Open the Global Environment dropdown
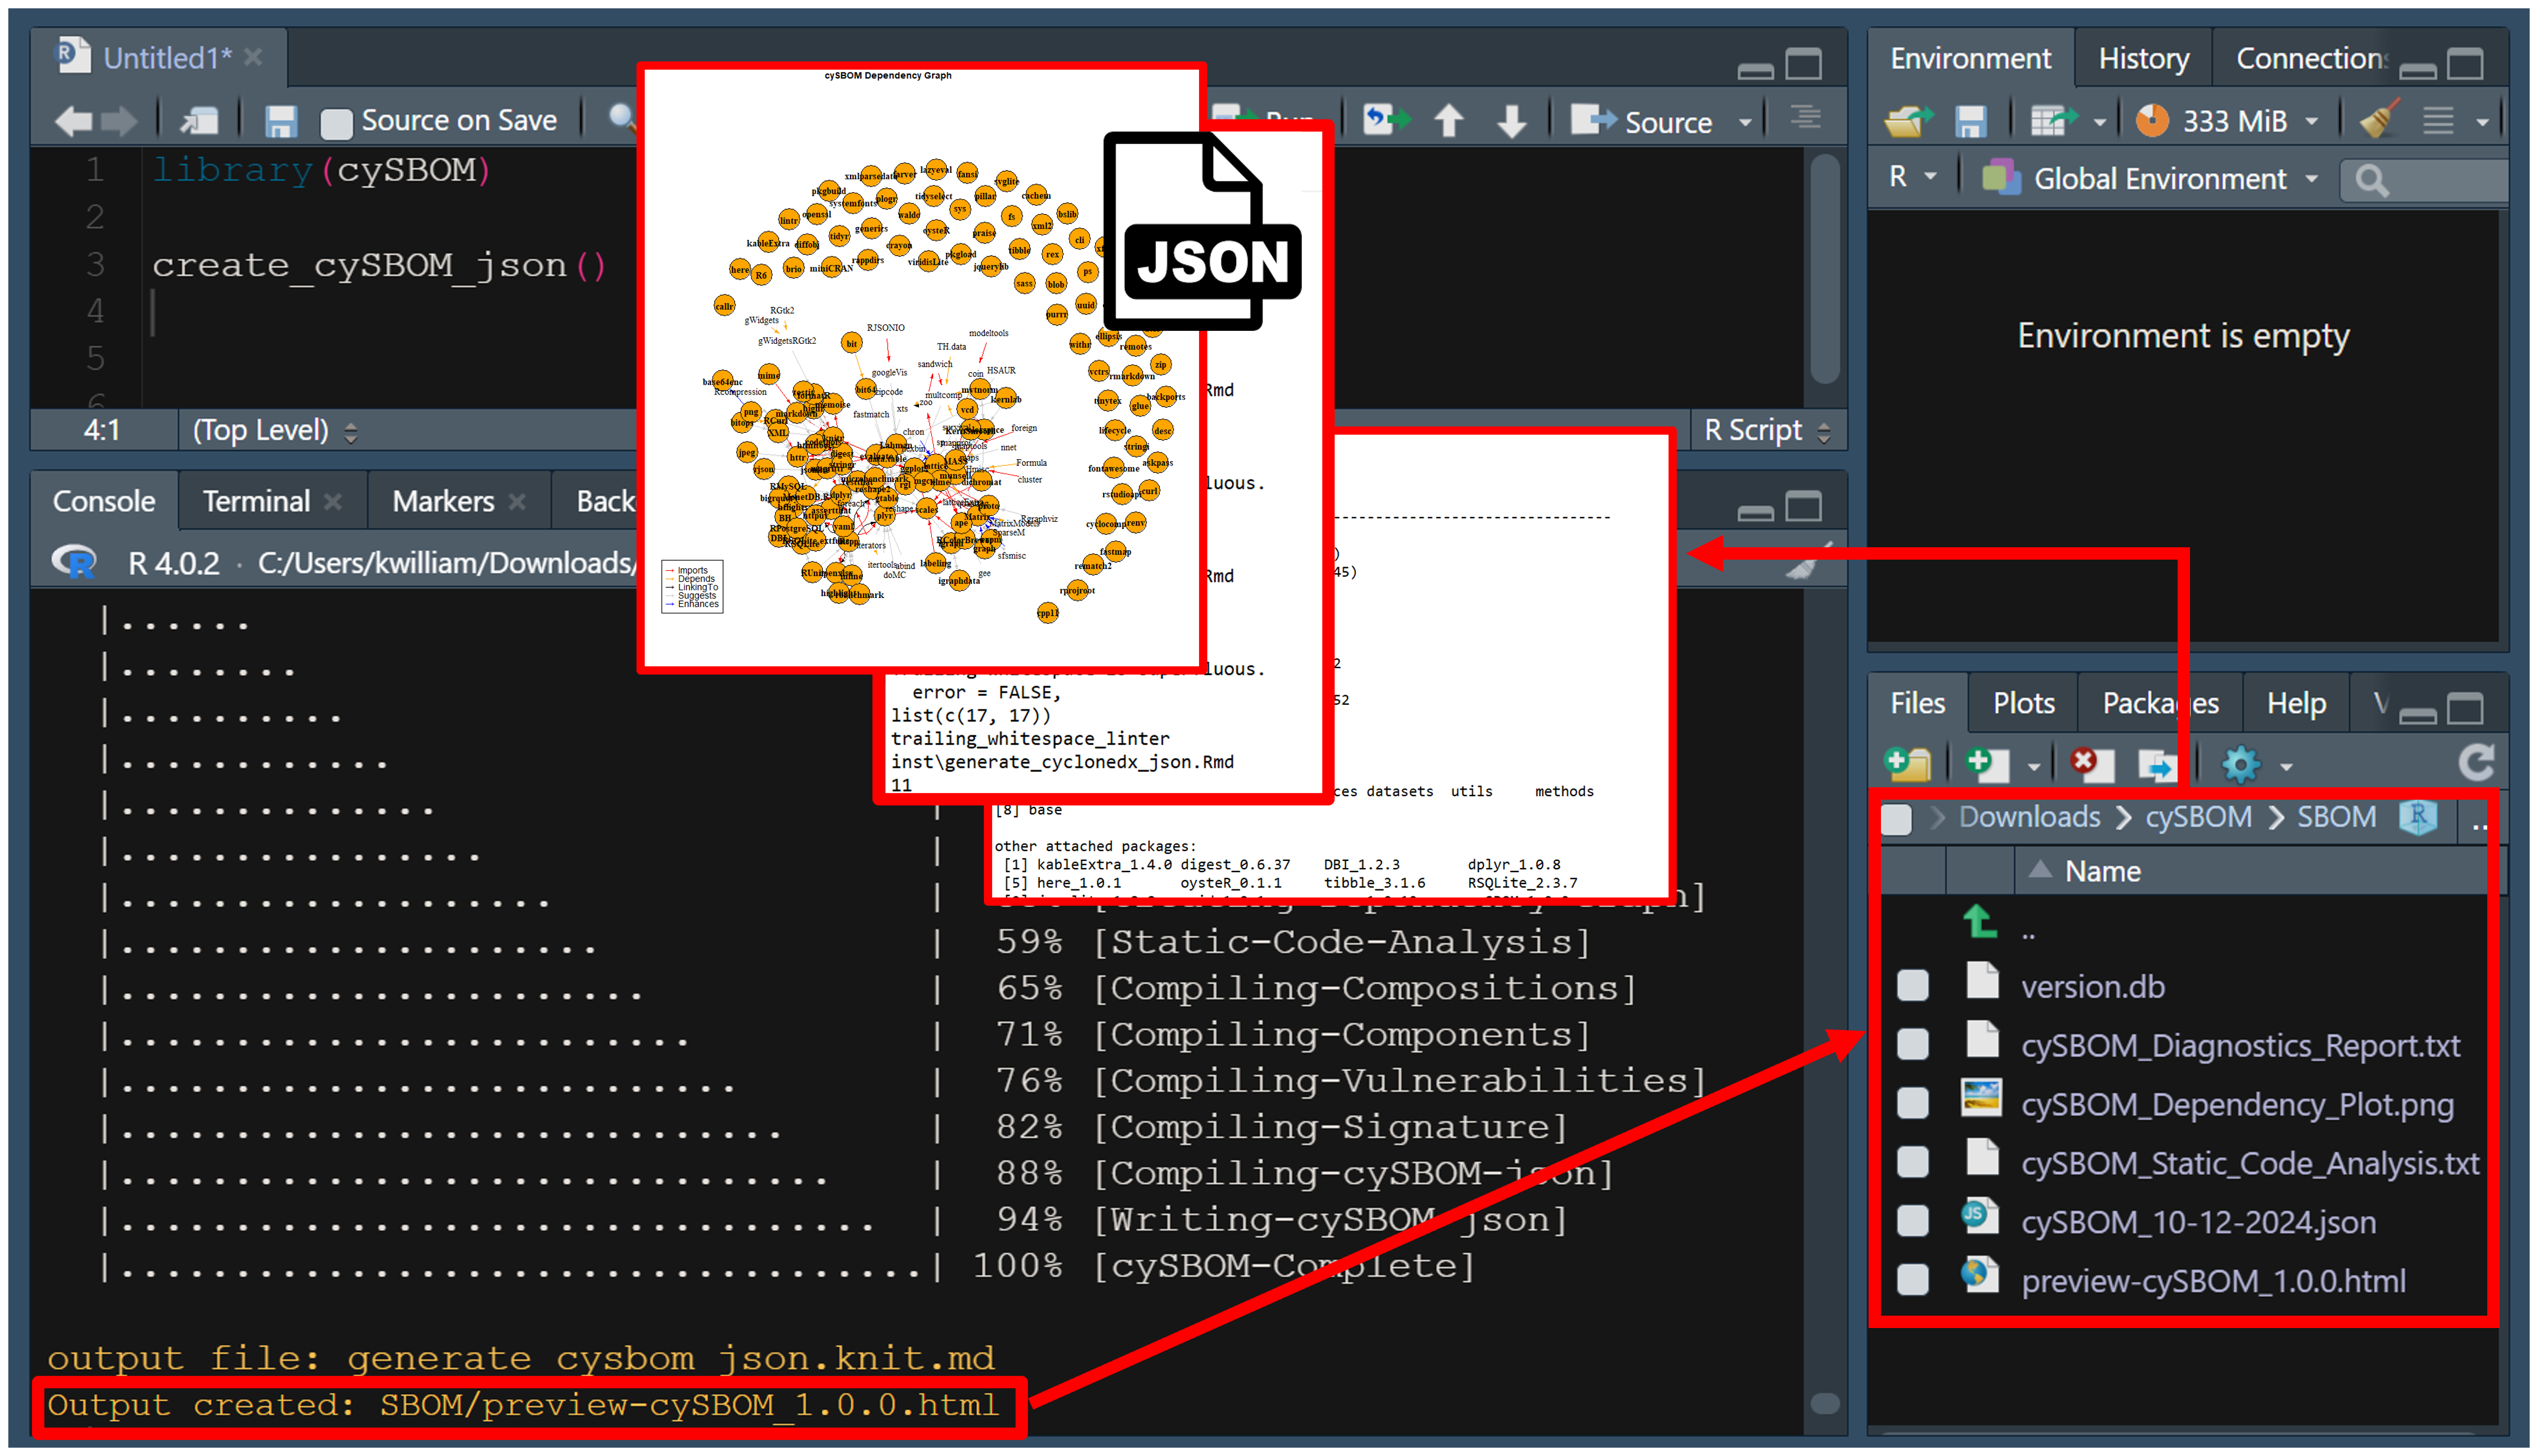The width and height of the screenshot is (2538, 1456). point(2312,179)
